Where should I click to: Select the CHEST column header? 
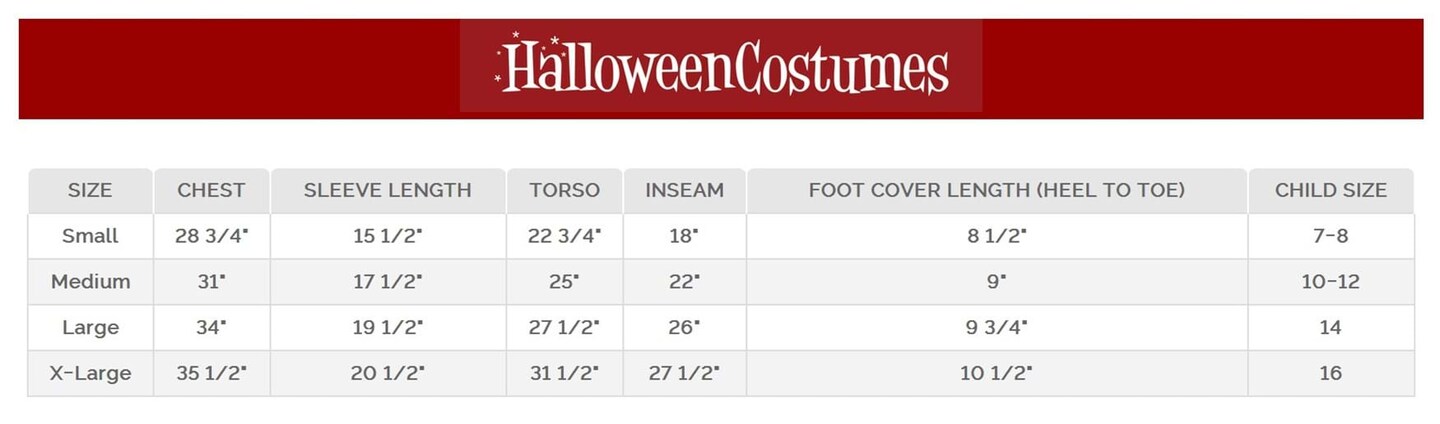pos(211,190)
